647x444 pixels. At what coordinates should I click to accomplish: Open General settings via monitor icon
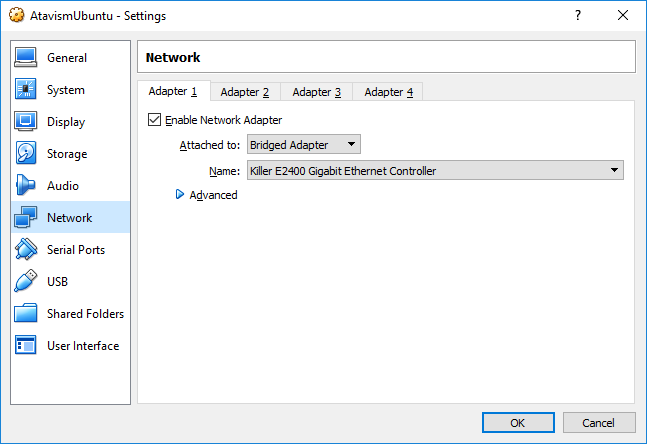26,58
